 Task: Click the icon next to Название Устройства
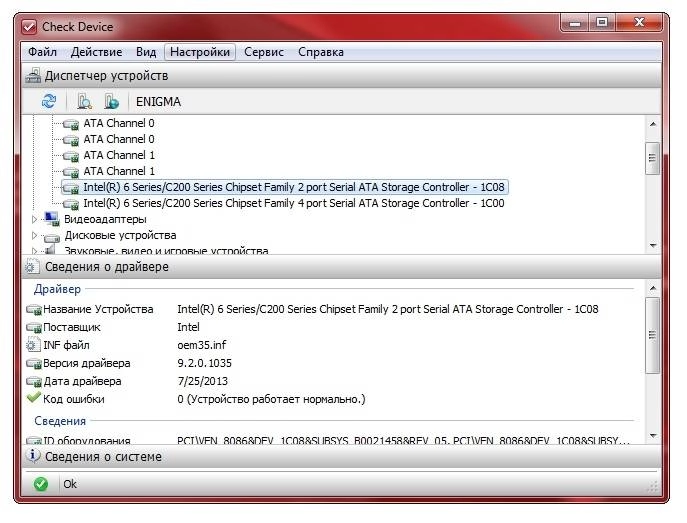[x=34, y=310]
